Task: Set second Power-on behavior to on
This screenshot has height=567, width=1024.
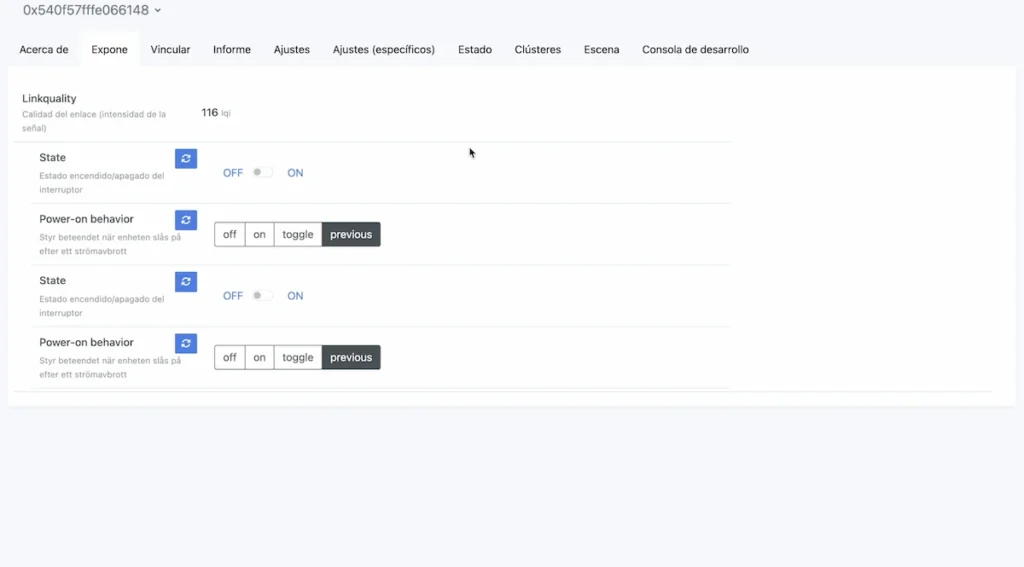Action: click(x=260, y=358)
